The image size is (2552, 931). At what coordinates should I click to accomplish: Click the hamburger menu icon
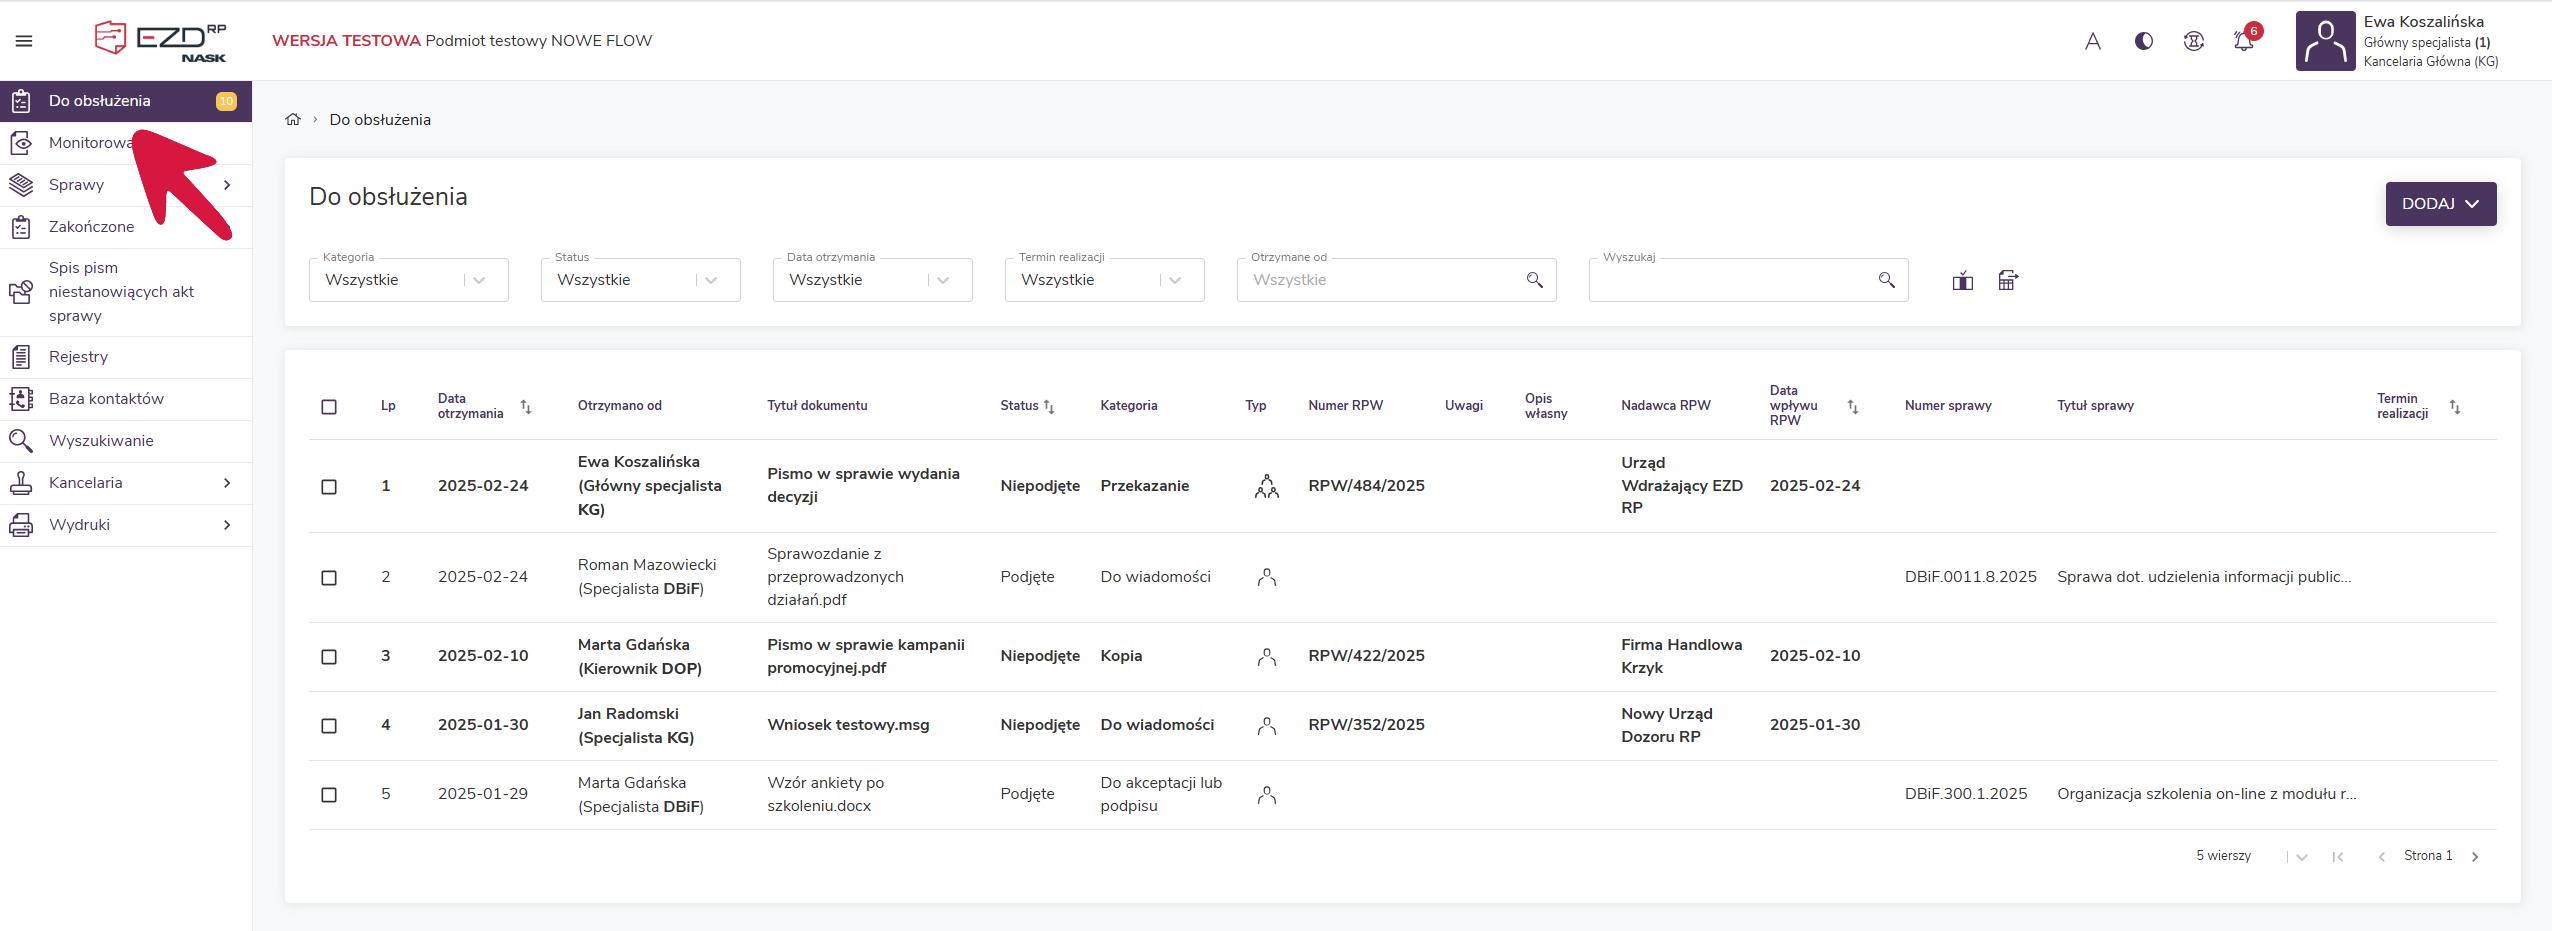coord(24,41)
